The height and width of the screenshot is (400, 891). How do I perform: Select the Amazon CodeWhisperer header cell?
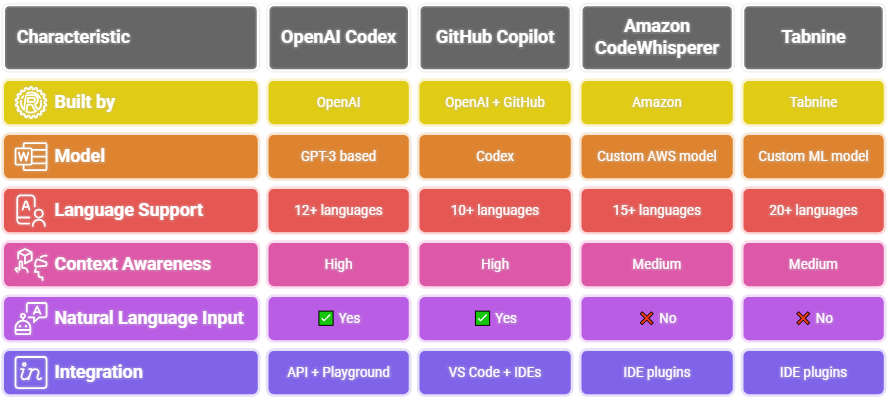(657, 38)
